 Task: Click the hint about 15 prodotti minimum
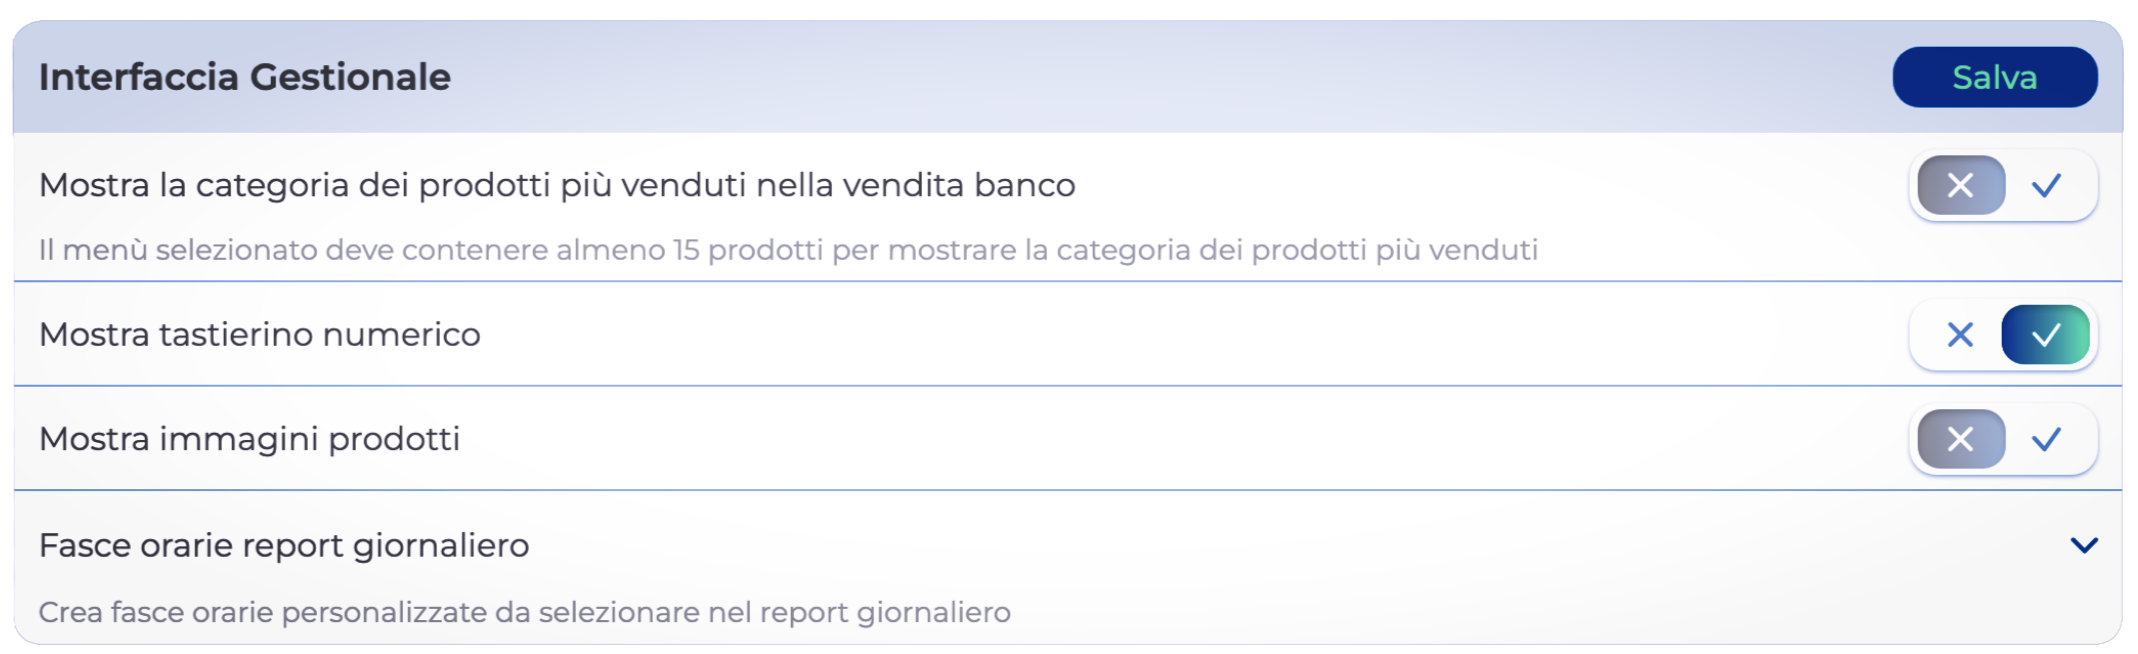(x=788, y=250)
